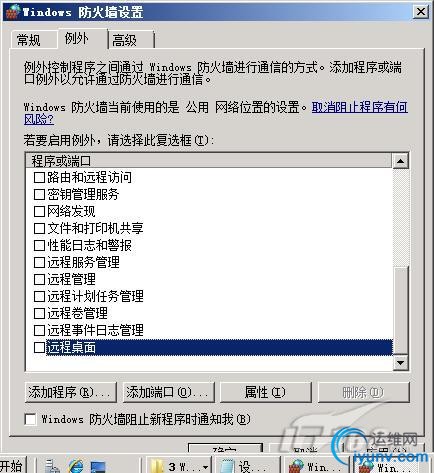The height and width of the screenshot is (473, 434).
Task: Click the 属性 button
Action: [x=266, y=392]
